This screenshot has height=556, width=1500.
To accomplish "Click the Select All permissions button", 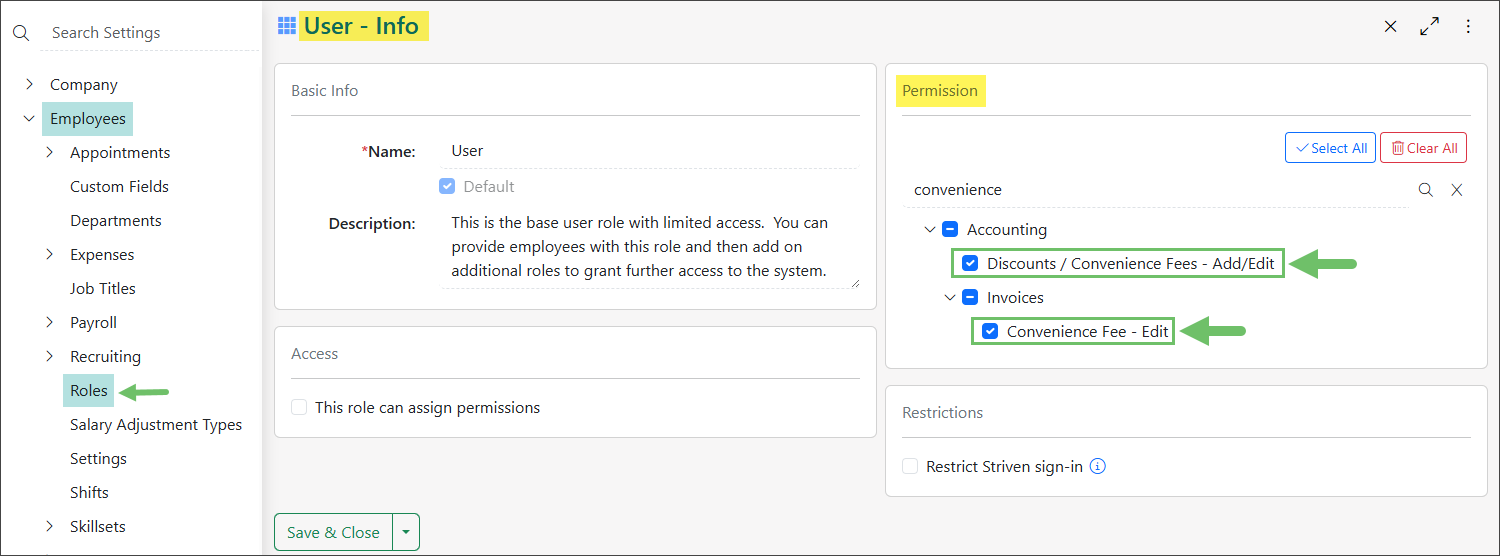I will coord(1330,148).
